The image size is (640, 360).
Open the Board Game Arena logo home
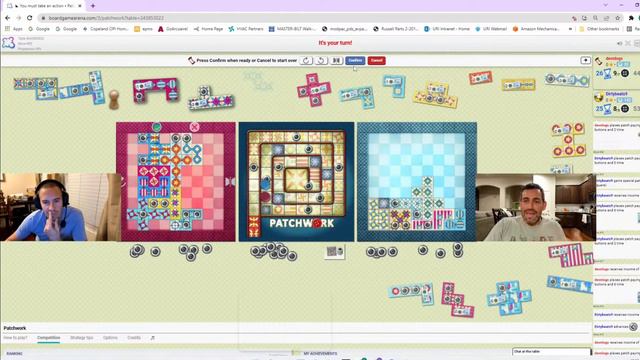[x=8, y=43]
